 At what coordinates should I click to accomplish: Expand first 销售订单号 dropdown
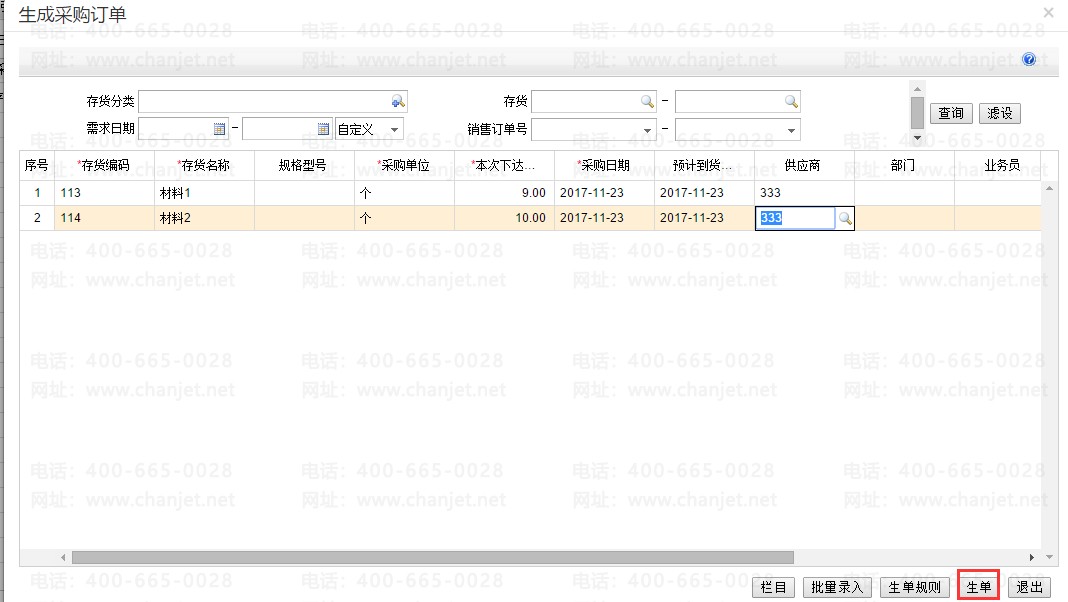point(647,130)
